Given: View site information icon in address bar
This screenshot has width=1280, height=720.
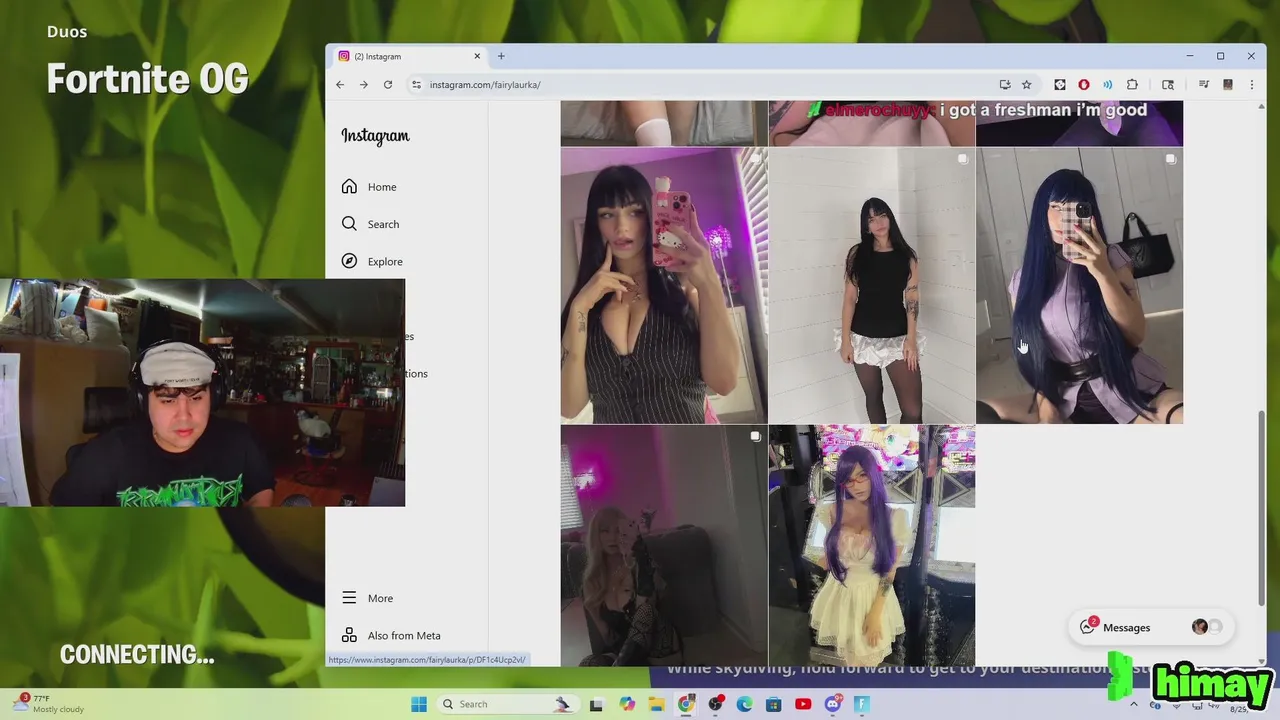Looking at the screenshot, I should pos(416,85).
